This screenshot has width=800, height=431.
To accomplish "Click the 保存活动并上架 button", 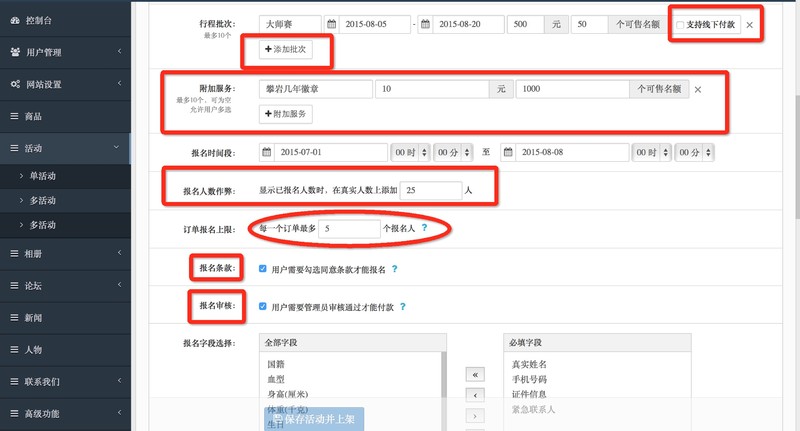I will pos(314,419).
